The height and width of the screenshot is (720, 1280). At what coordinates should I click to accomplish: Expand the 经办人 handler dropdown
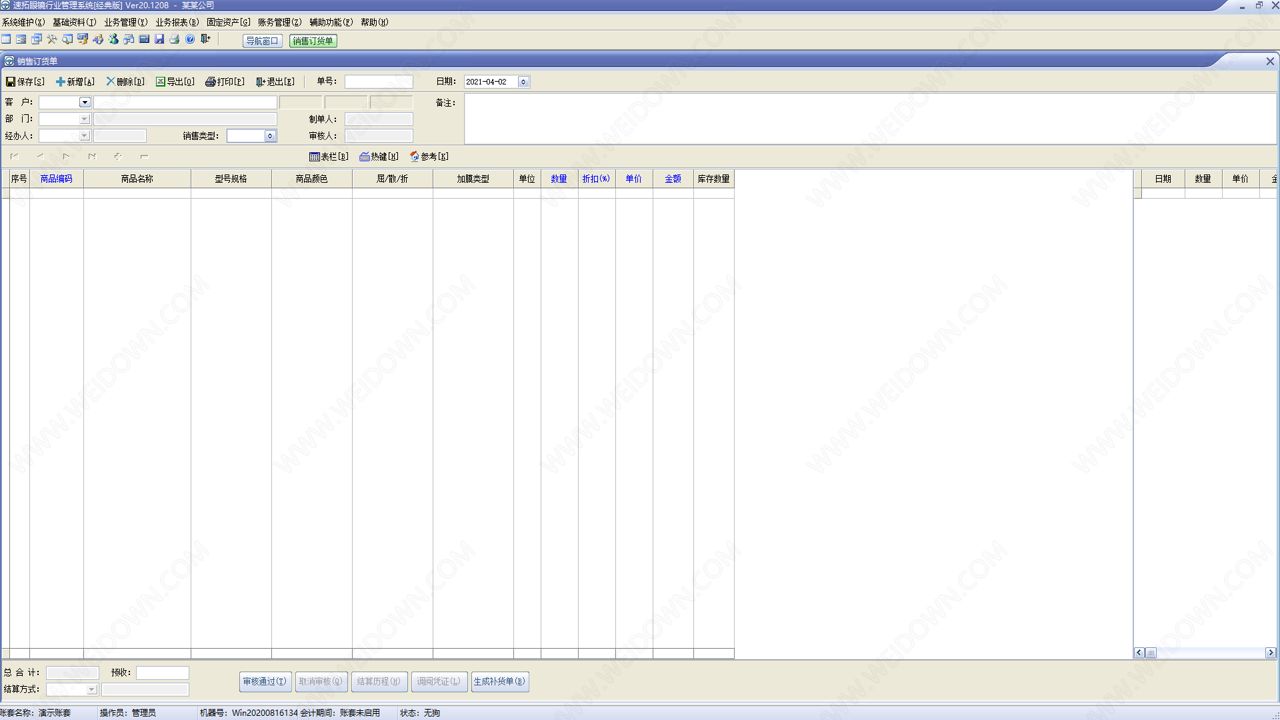point(85,136)
